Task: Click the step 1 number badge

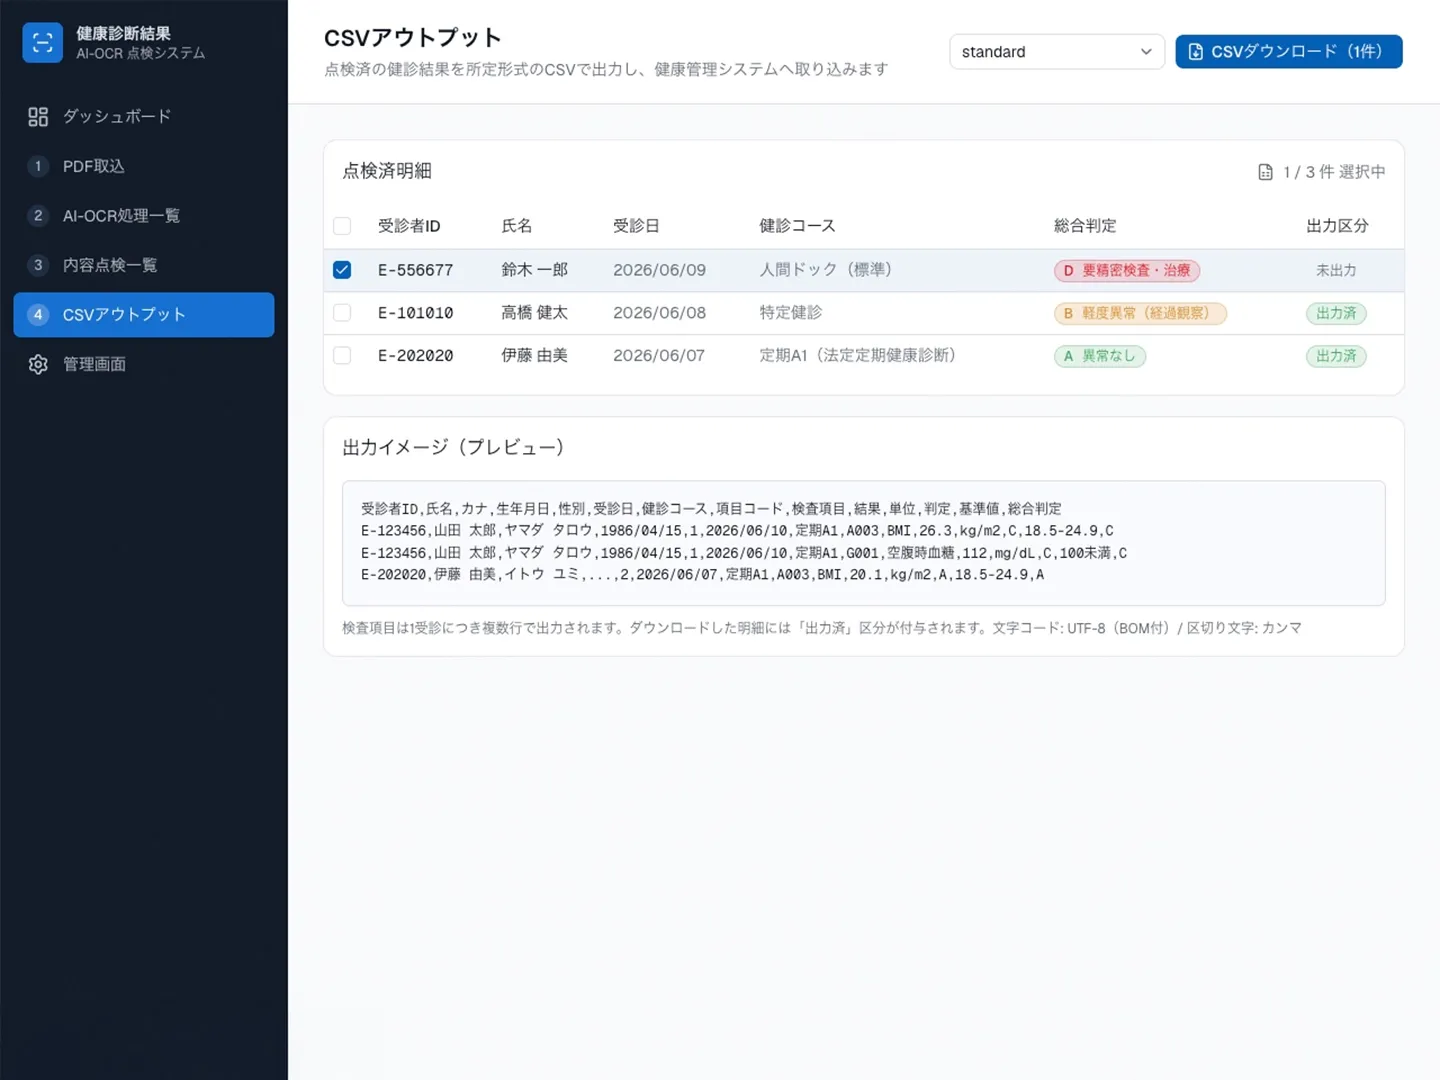Action: click(x=38, y=166)
